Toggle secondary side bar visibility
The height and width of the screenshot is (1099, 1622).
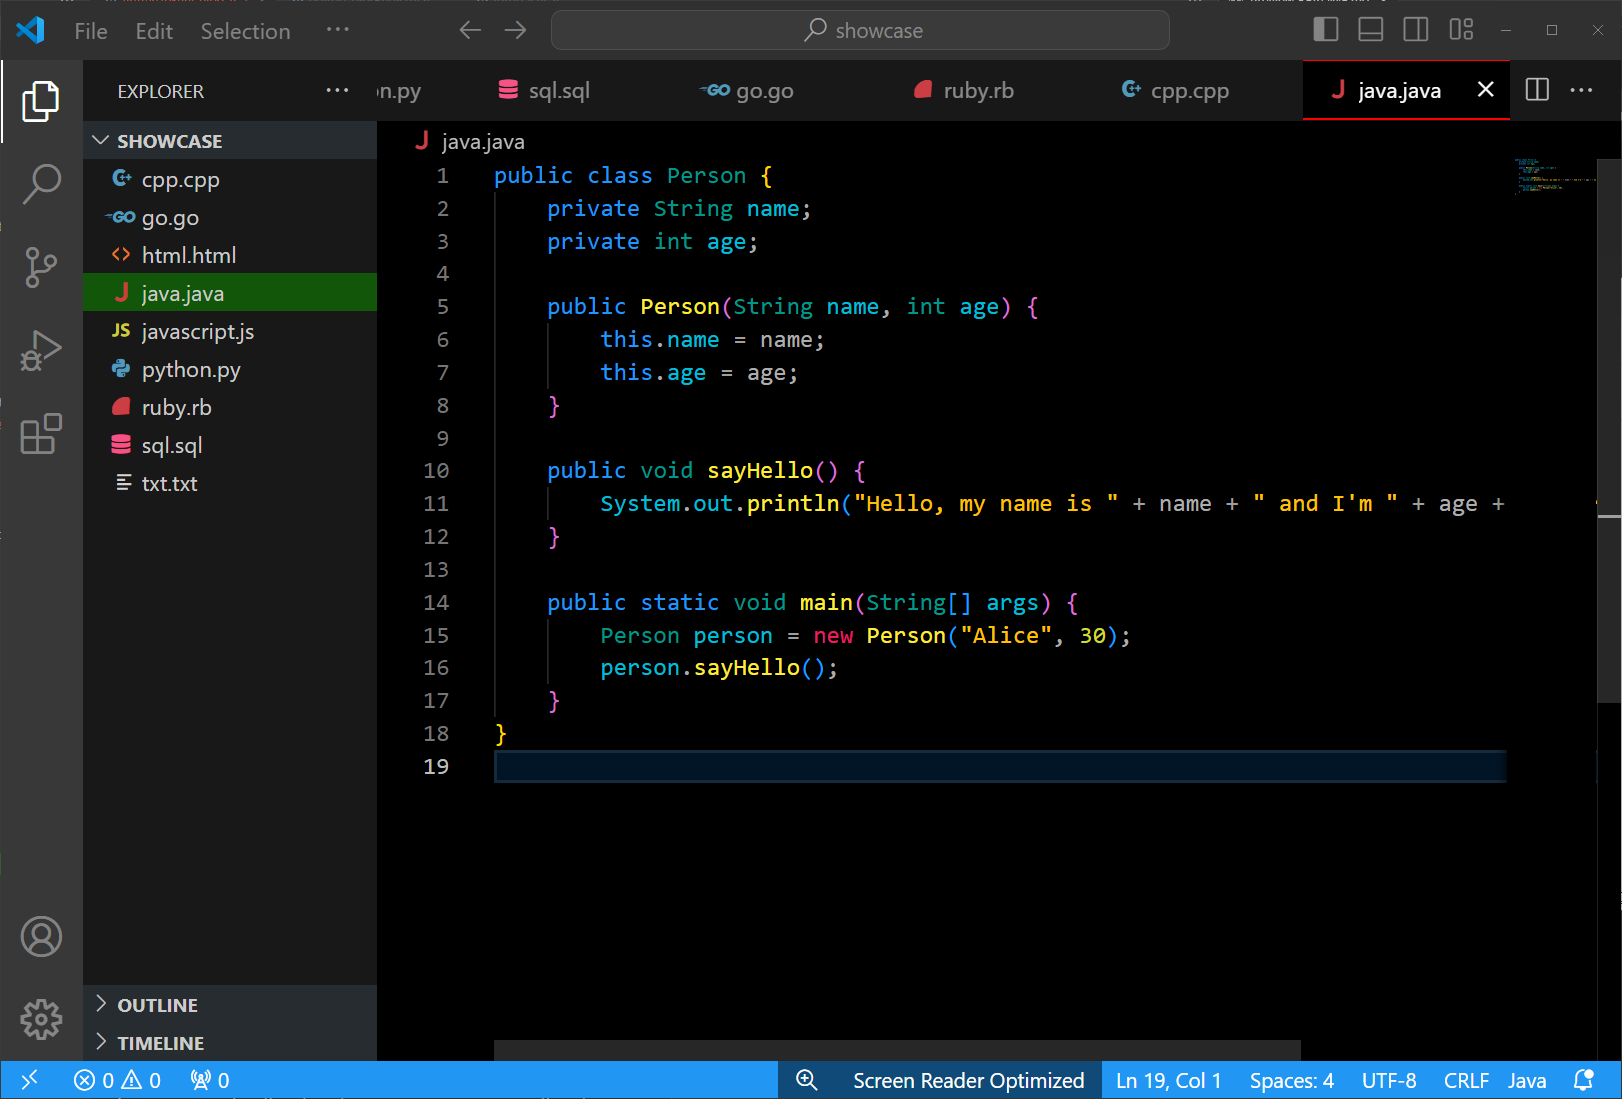tap(1416, 30)
